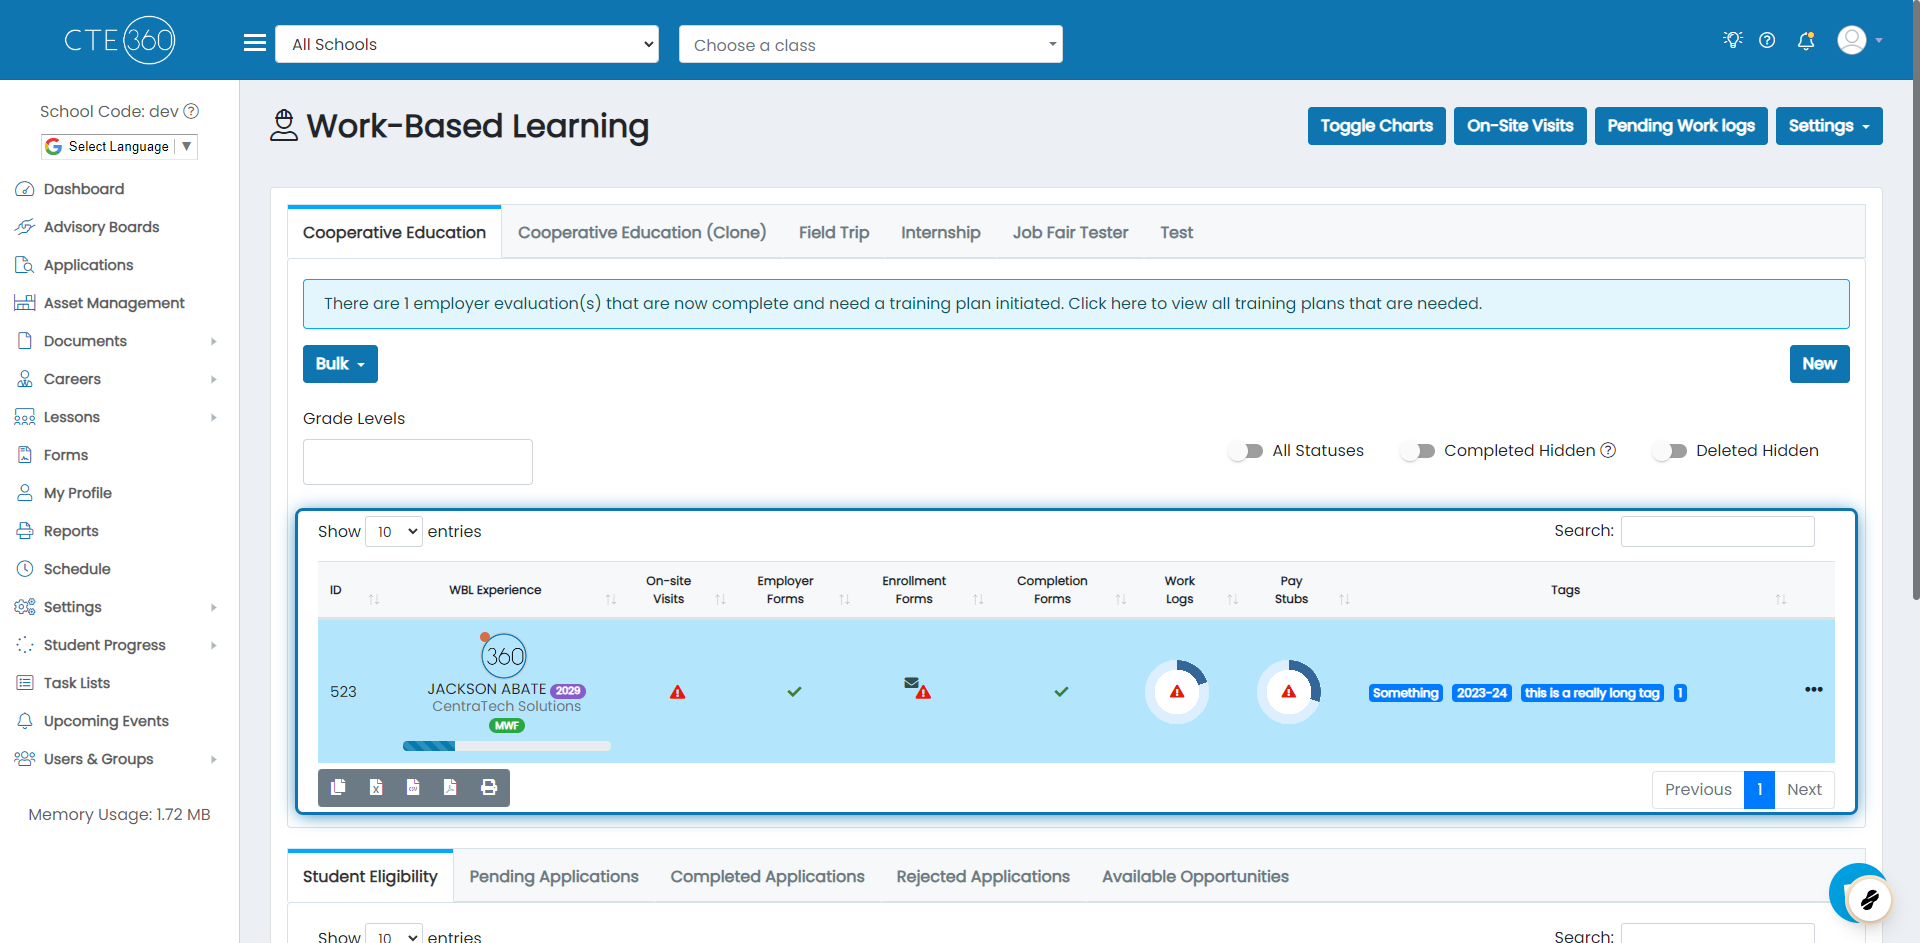
Task: Open the Bulk actions dropdown
Action: pos(340,364)
